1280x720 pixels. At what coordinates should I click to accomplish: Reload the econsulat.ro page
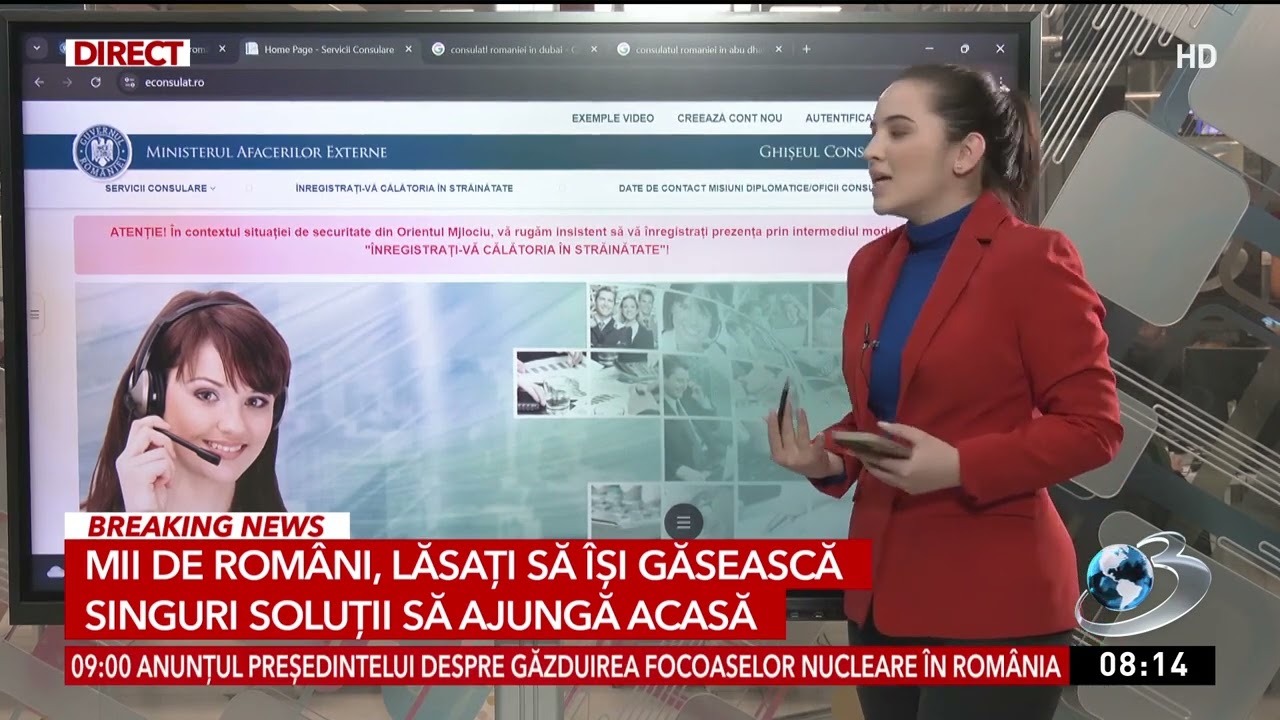tap(96, 82)
